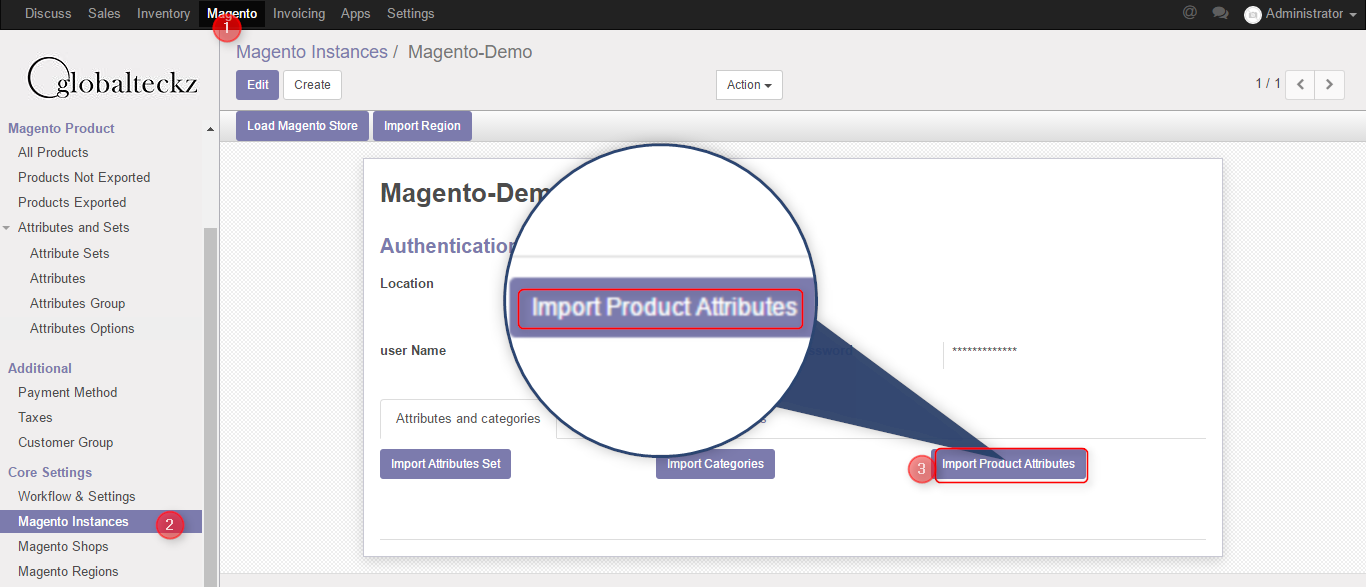Open Customer Group in sidebar
Viewport: 1366px width, 587px height.
[x=66, y=443]
